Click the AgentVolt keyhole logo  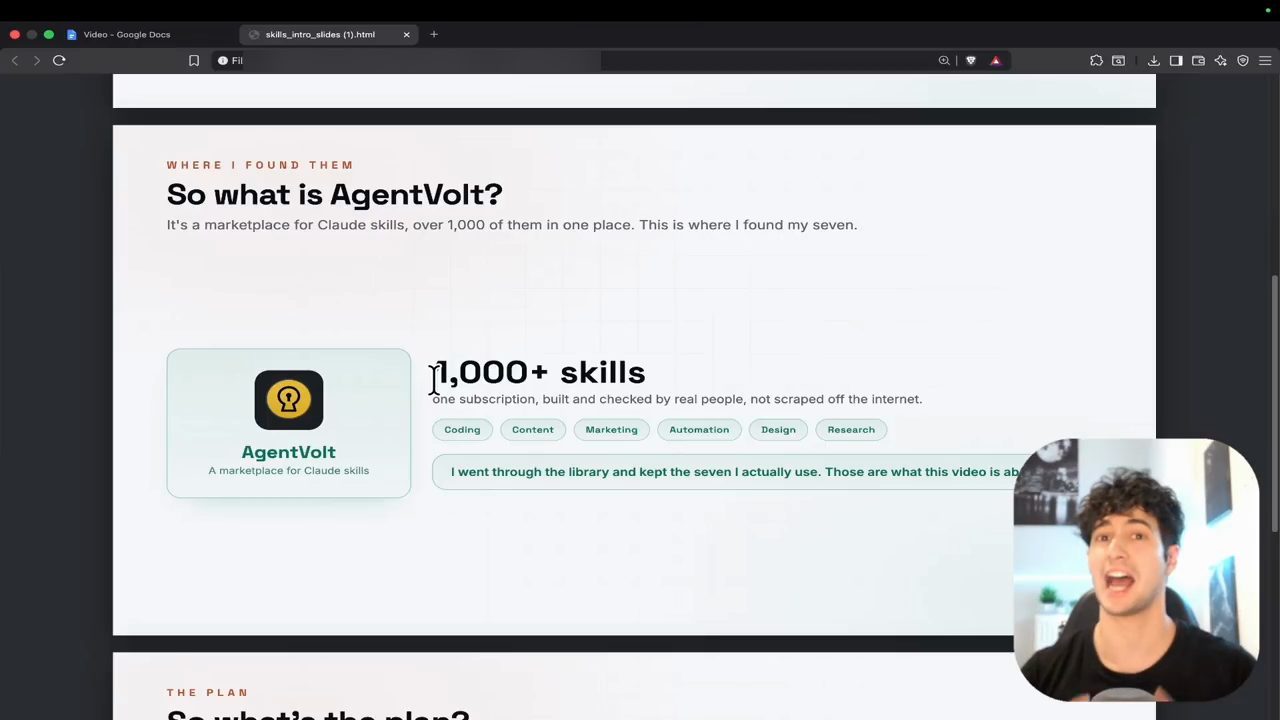289,400
